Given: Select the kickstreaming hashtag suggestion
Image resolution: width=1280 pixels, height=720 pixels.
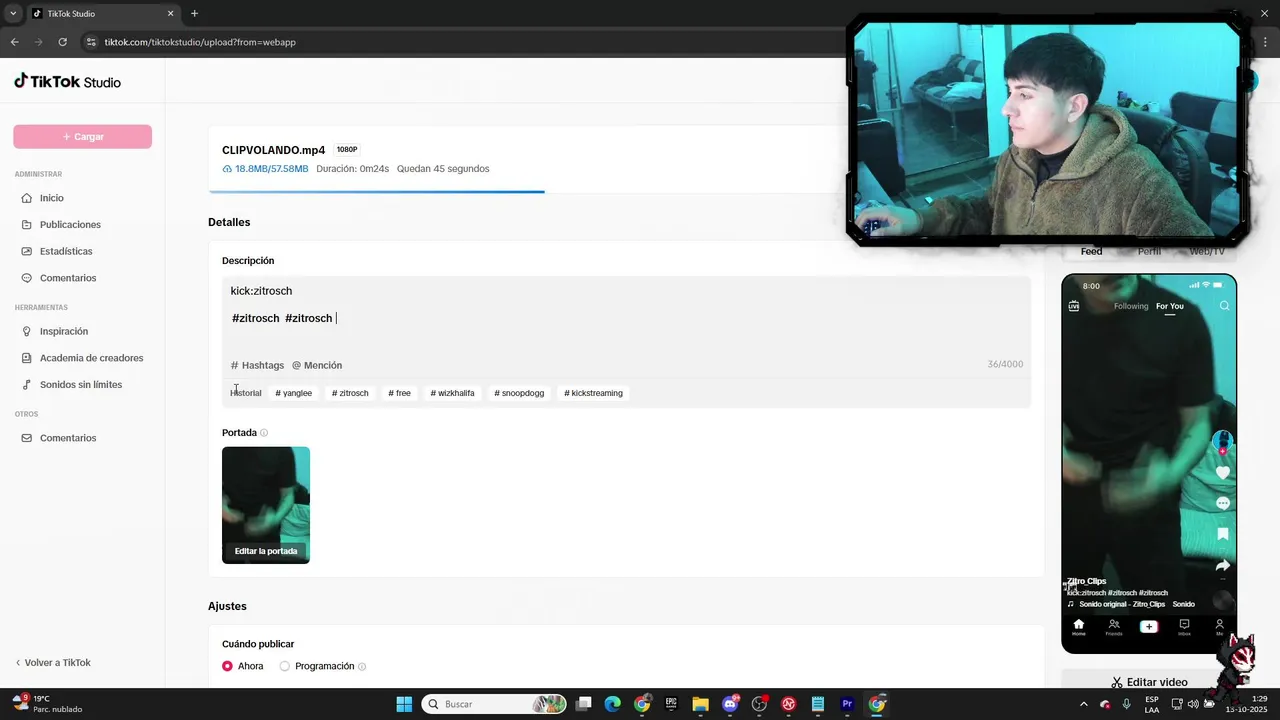Looking at the screenshot, I should [593, 393].
